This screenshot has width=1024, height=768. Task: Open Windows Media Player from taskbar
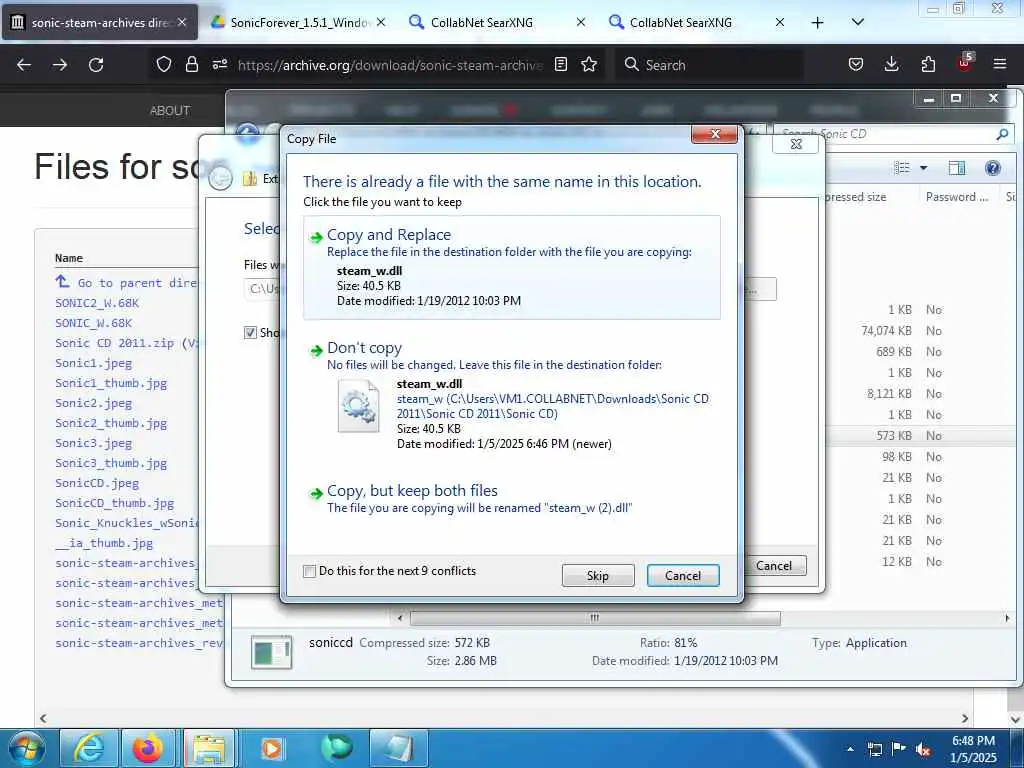272,748
